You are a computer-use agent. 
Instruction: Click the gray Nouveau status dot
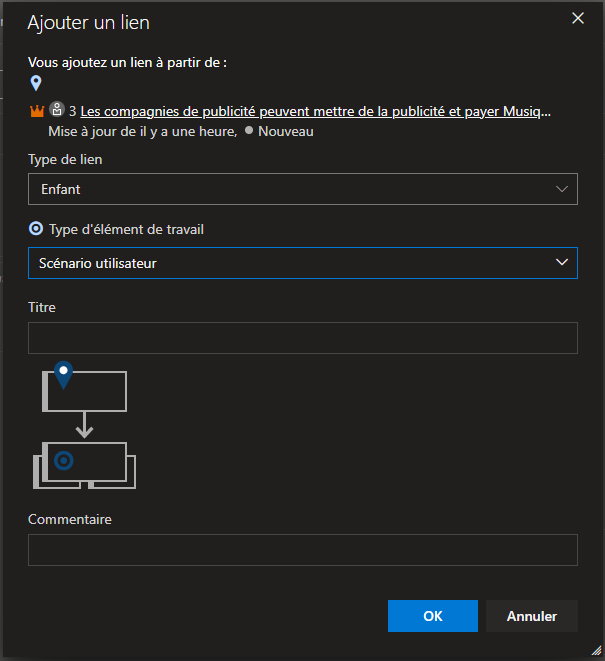(x=249, y=131)
